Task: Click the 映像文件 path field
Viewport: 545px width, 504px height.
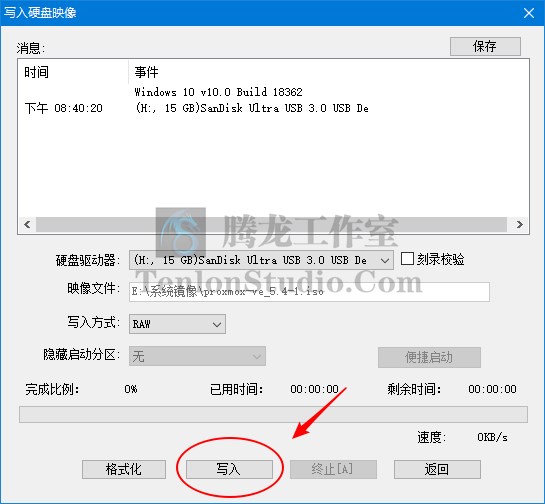Action: (x=309, y=292)
